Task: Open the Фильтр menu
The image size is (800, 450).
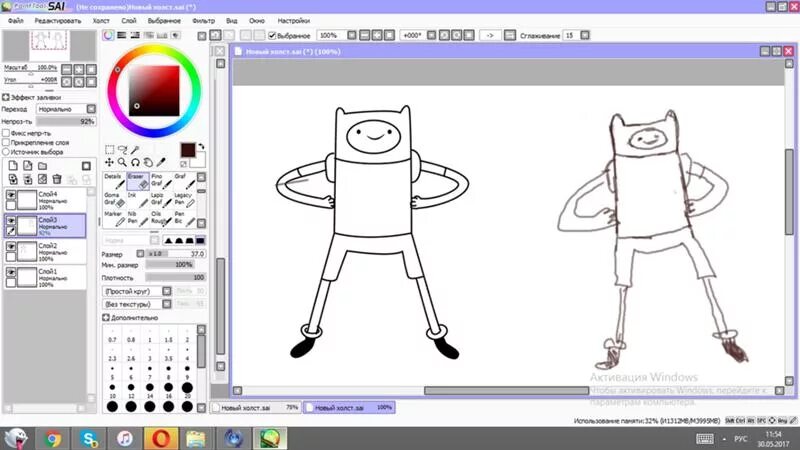Action: (x=203, y=21)
